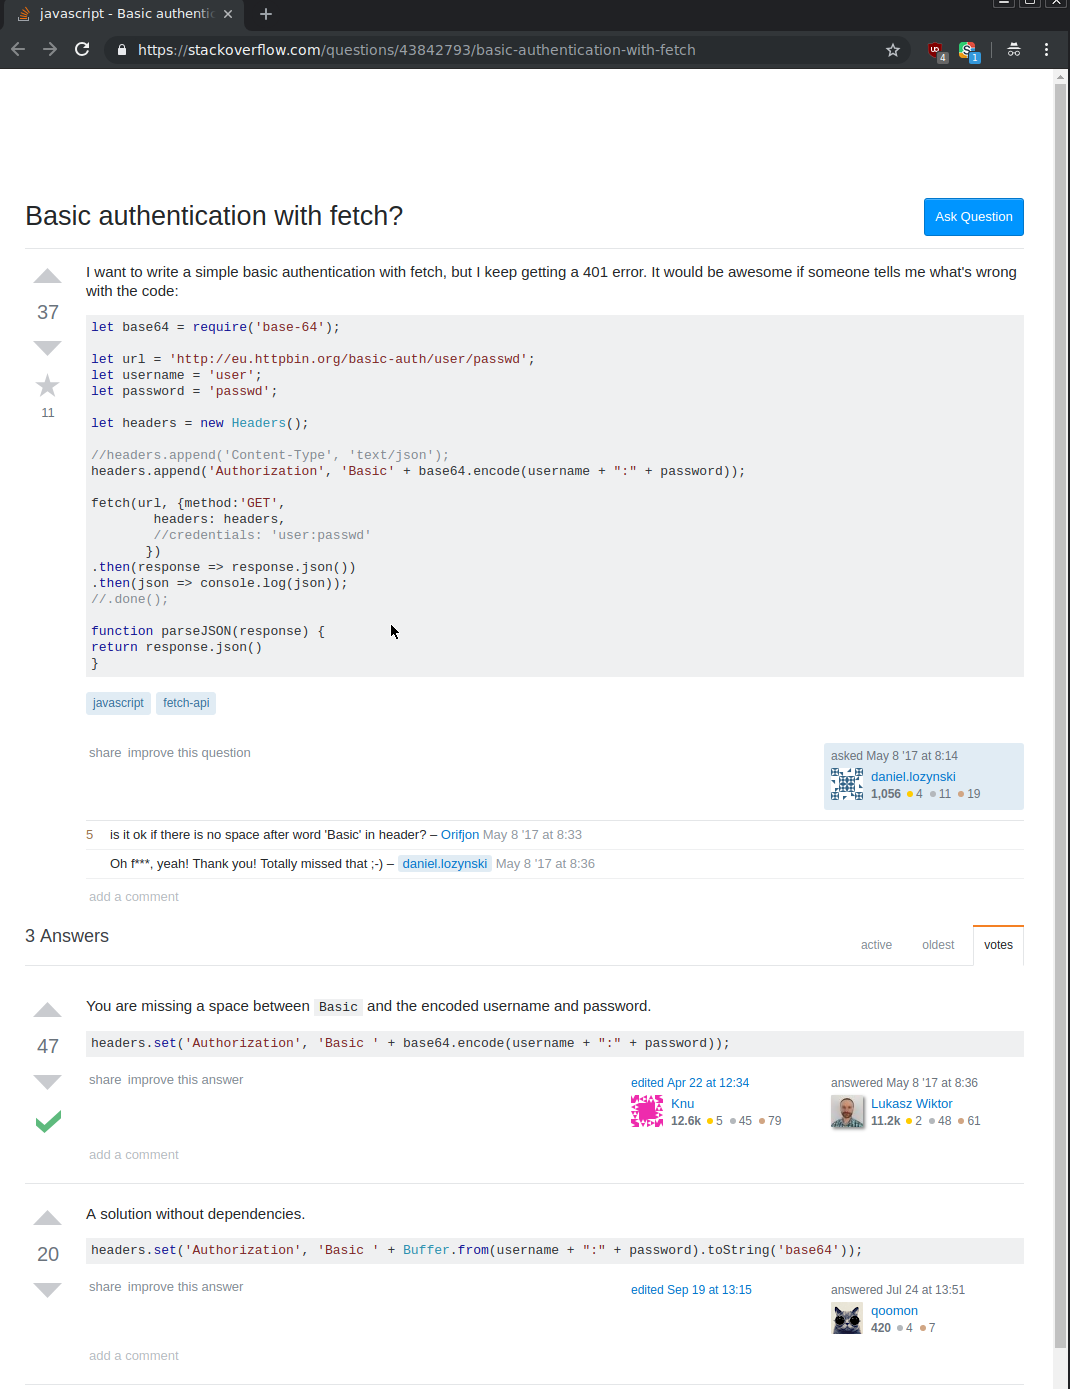
Task: Open a new browser tab
Action: click(x=265, y=14)
